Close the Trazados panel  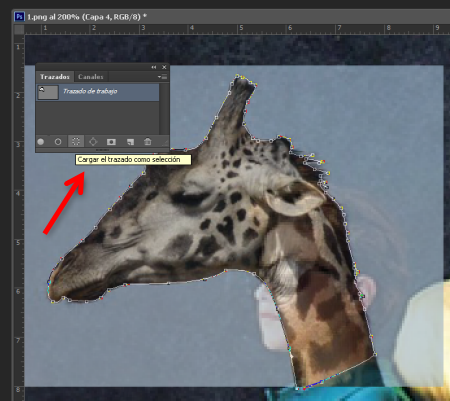click(x=164, y=67)
